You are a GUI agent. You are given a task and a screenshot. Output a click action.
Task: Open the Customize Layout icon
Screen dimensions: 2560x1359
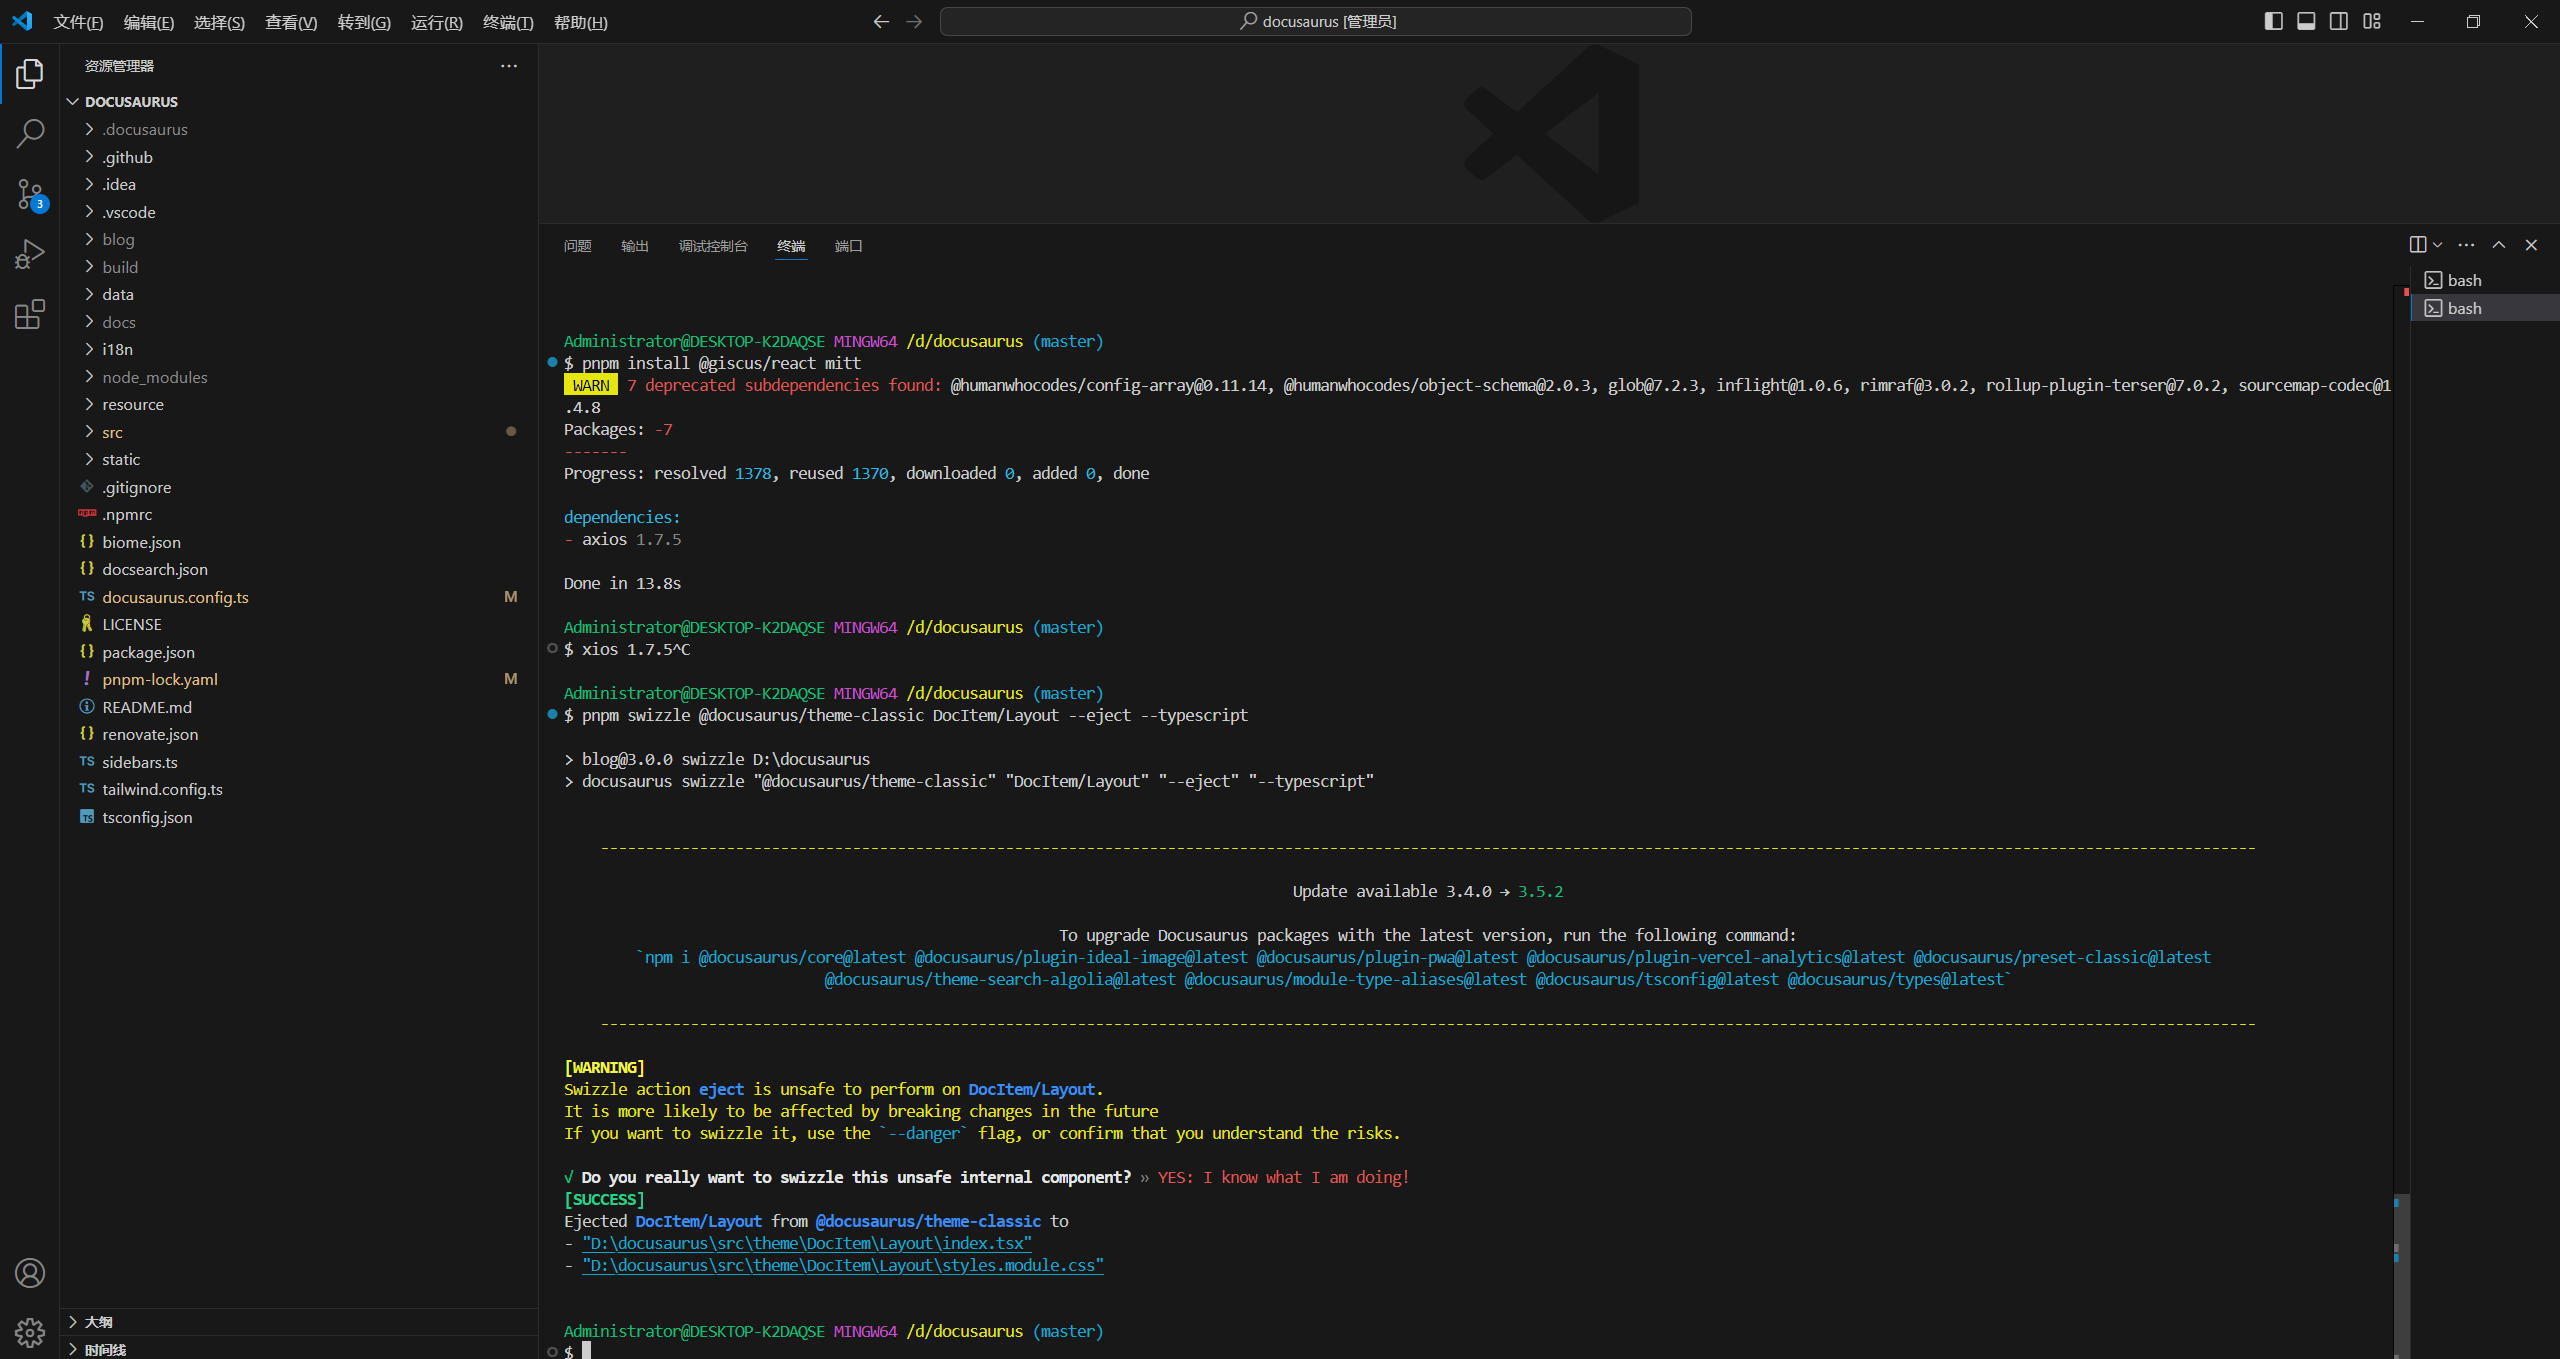coord(2372,21)
